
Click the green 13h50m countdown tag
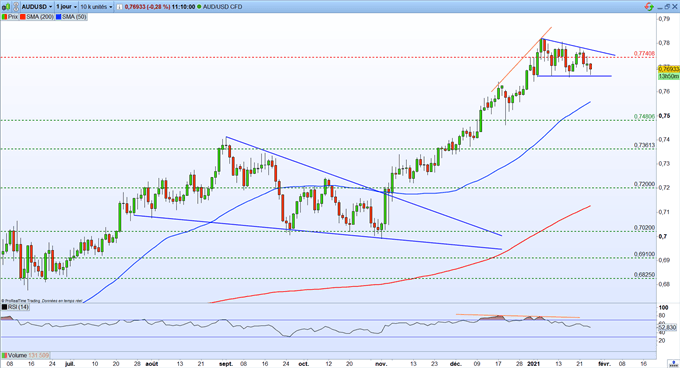pyautogui.click(x=669, y=76)
